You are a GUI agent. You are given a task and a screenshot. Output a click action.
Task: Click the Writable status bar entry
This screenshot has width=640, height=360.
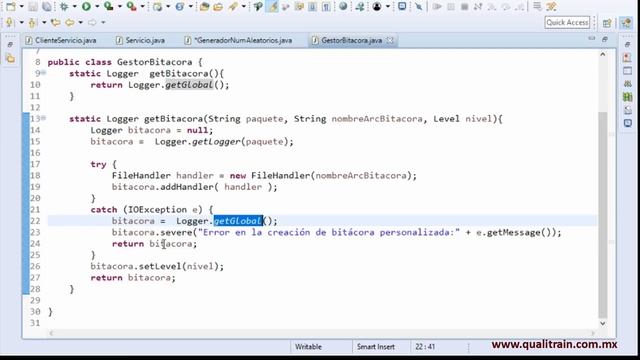click(x=308, y=347)
